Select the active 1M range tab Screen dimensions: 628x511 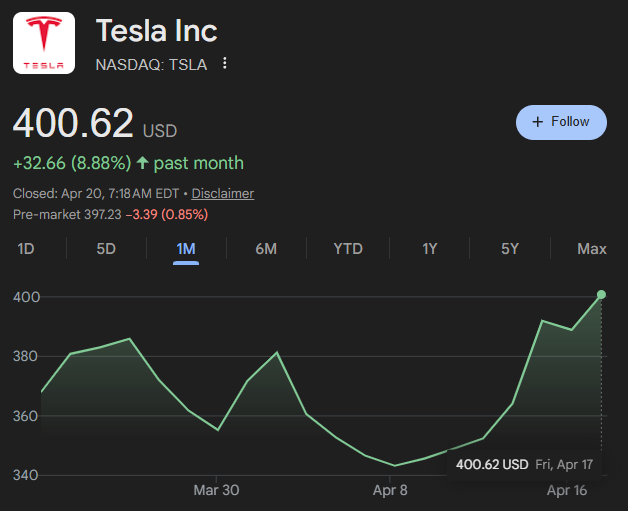tap(186, 249)
